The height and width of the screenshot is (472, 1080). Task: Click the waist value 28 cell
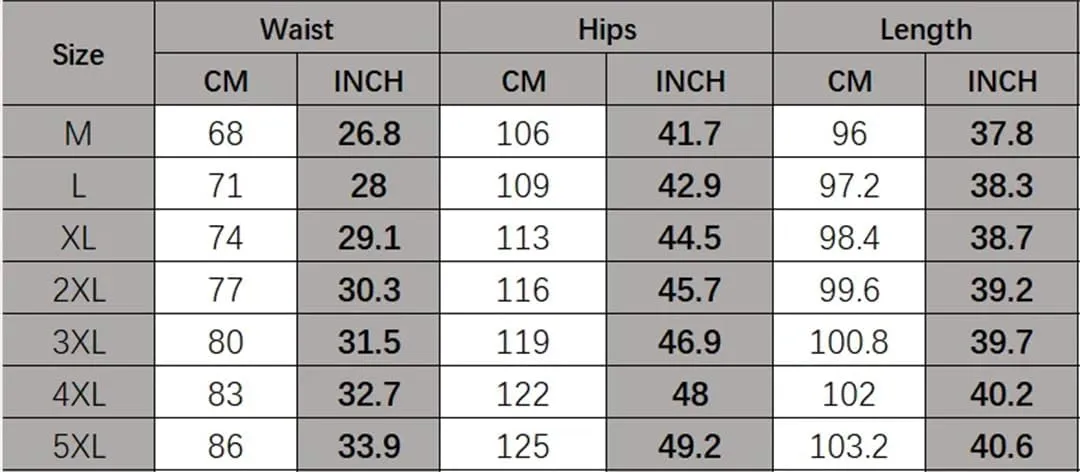[x=368, y=184]
